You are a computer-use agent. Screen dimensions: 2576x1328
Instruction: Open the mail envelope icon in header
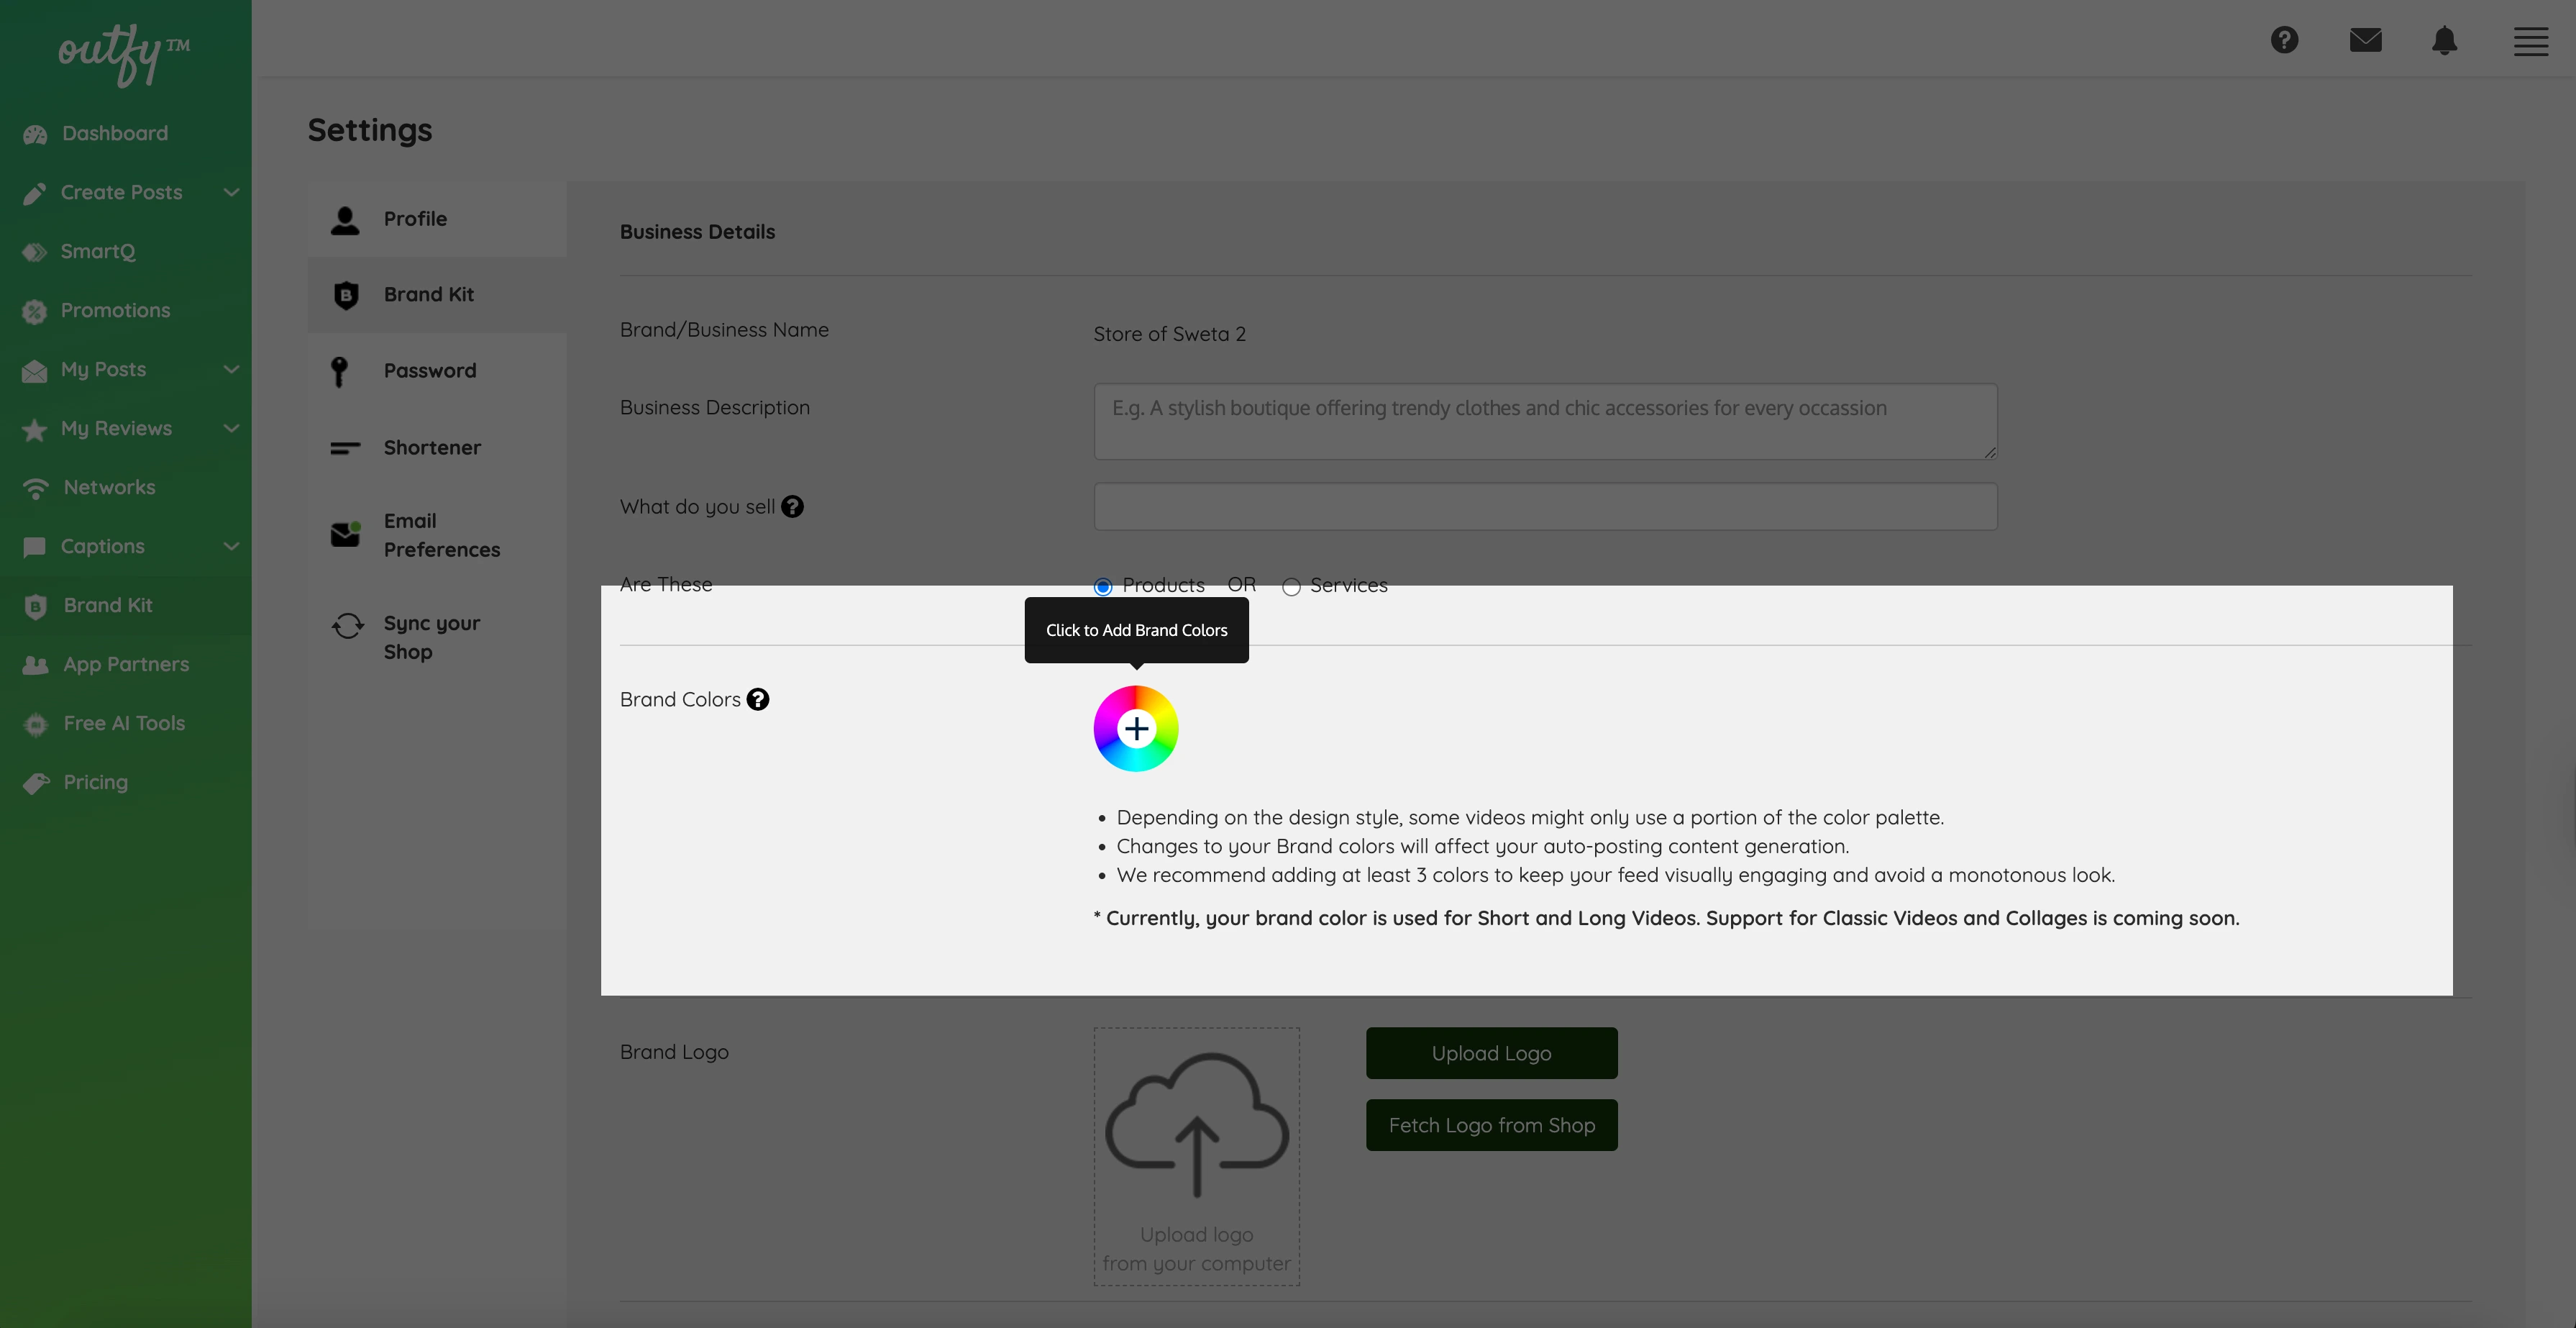pyautogui.click(x=2365, y=40)
